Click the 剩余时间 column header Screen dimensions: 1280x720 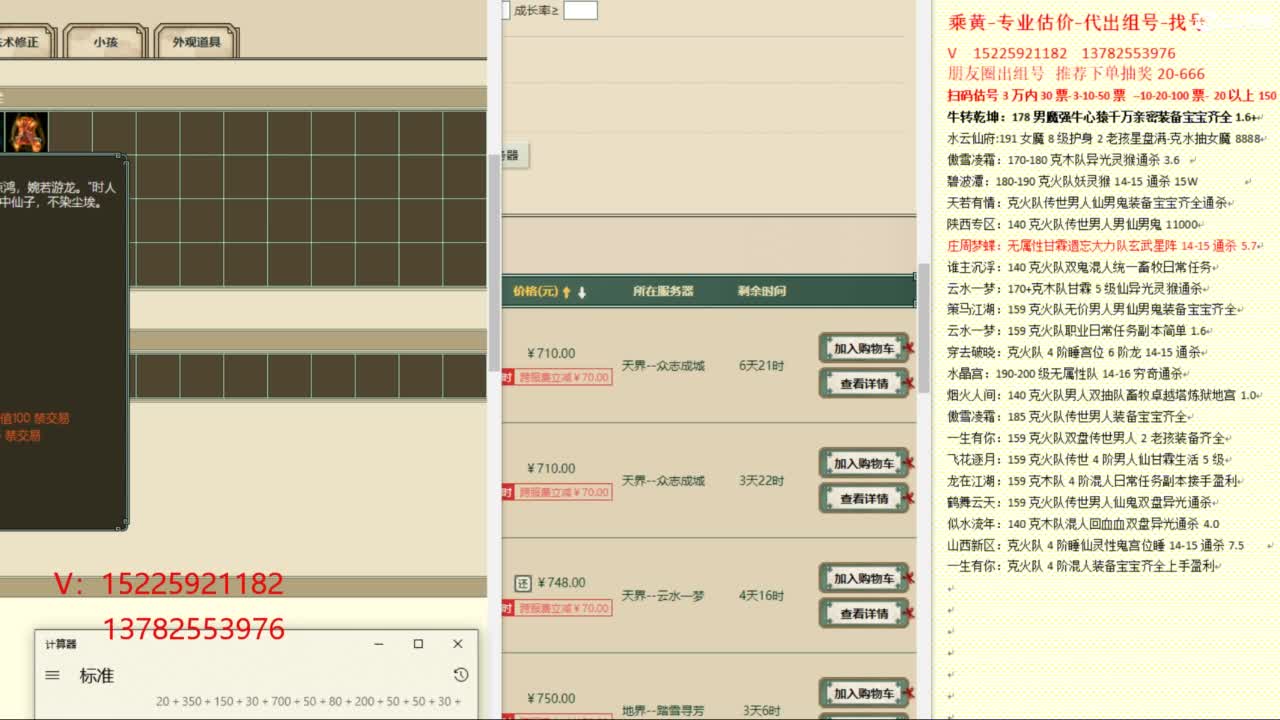[x=762, y=291]
